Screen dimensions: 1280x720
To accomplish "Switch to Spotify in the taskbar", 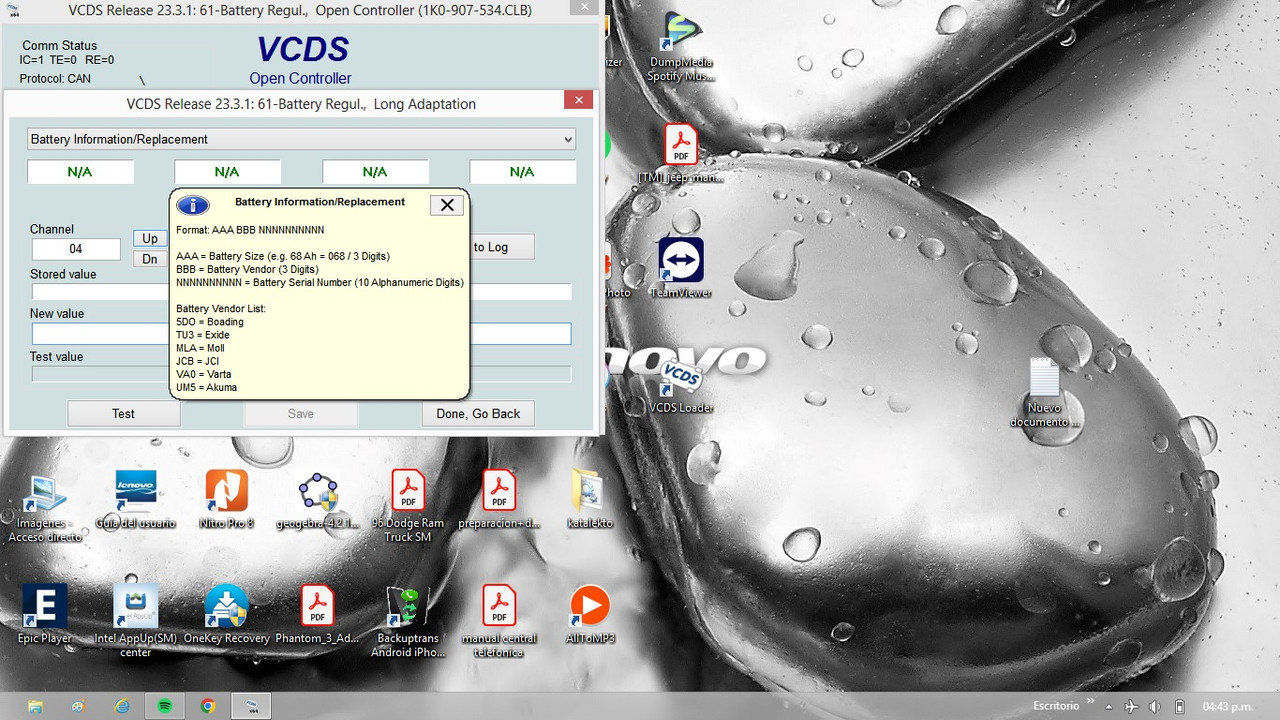I will (x=165, y=706).
